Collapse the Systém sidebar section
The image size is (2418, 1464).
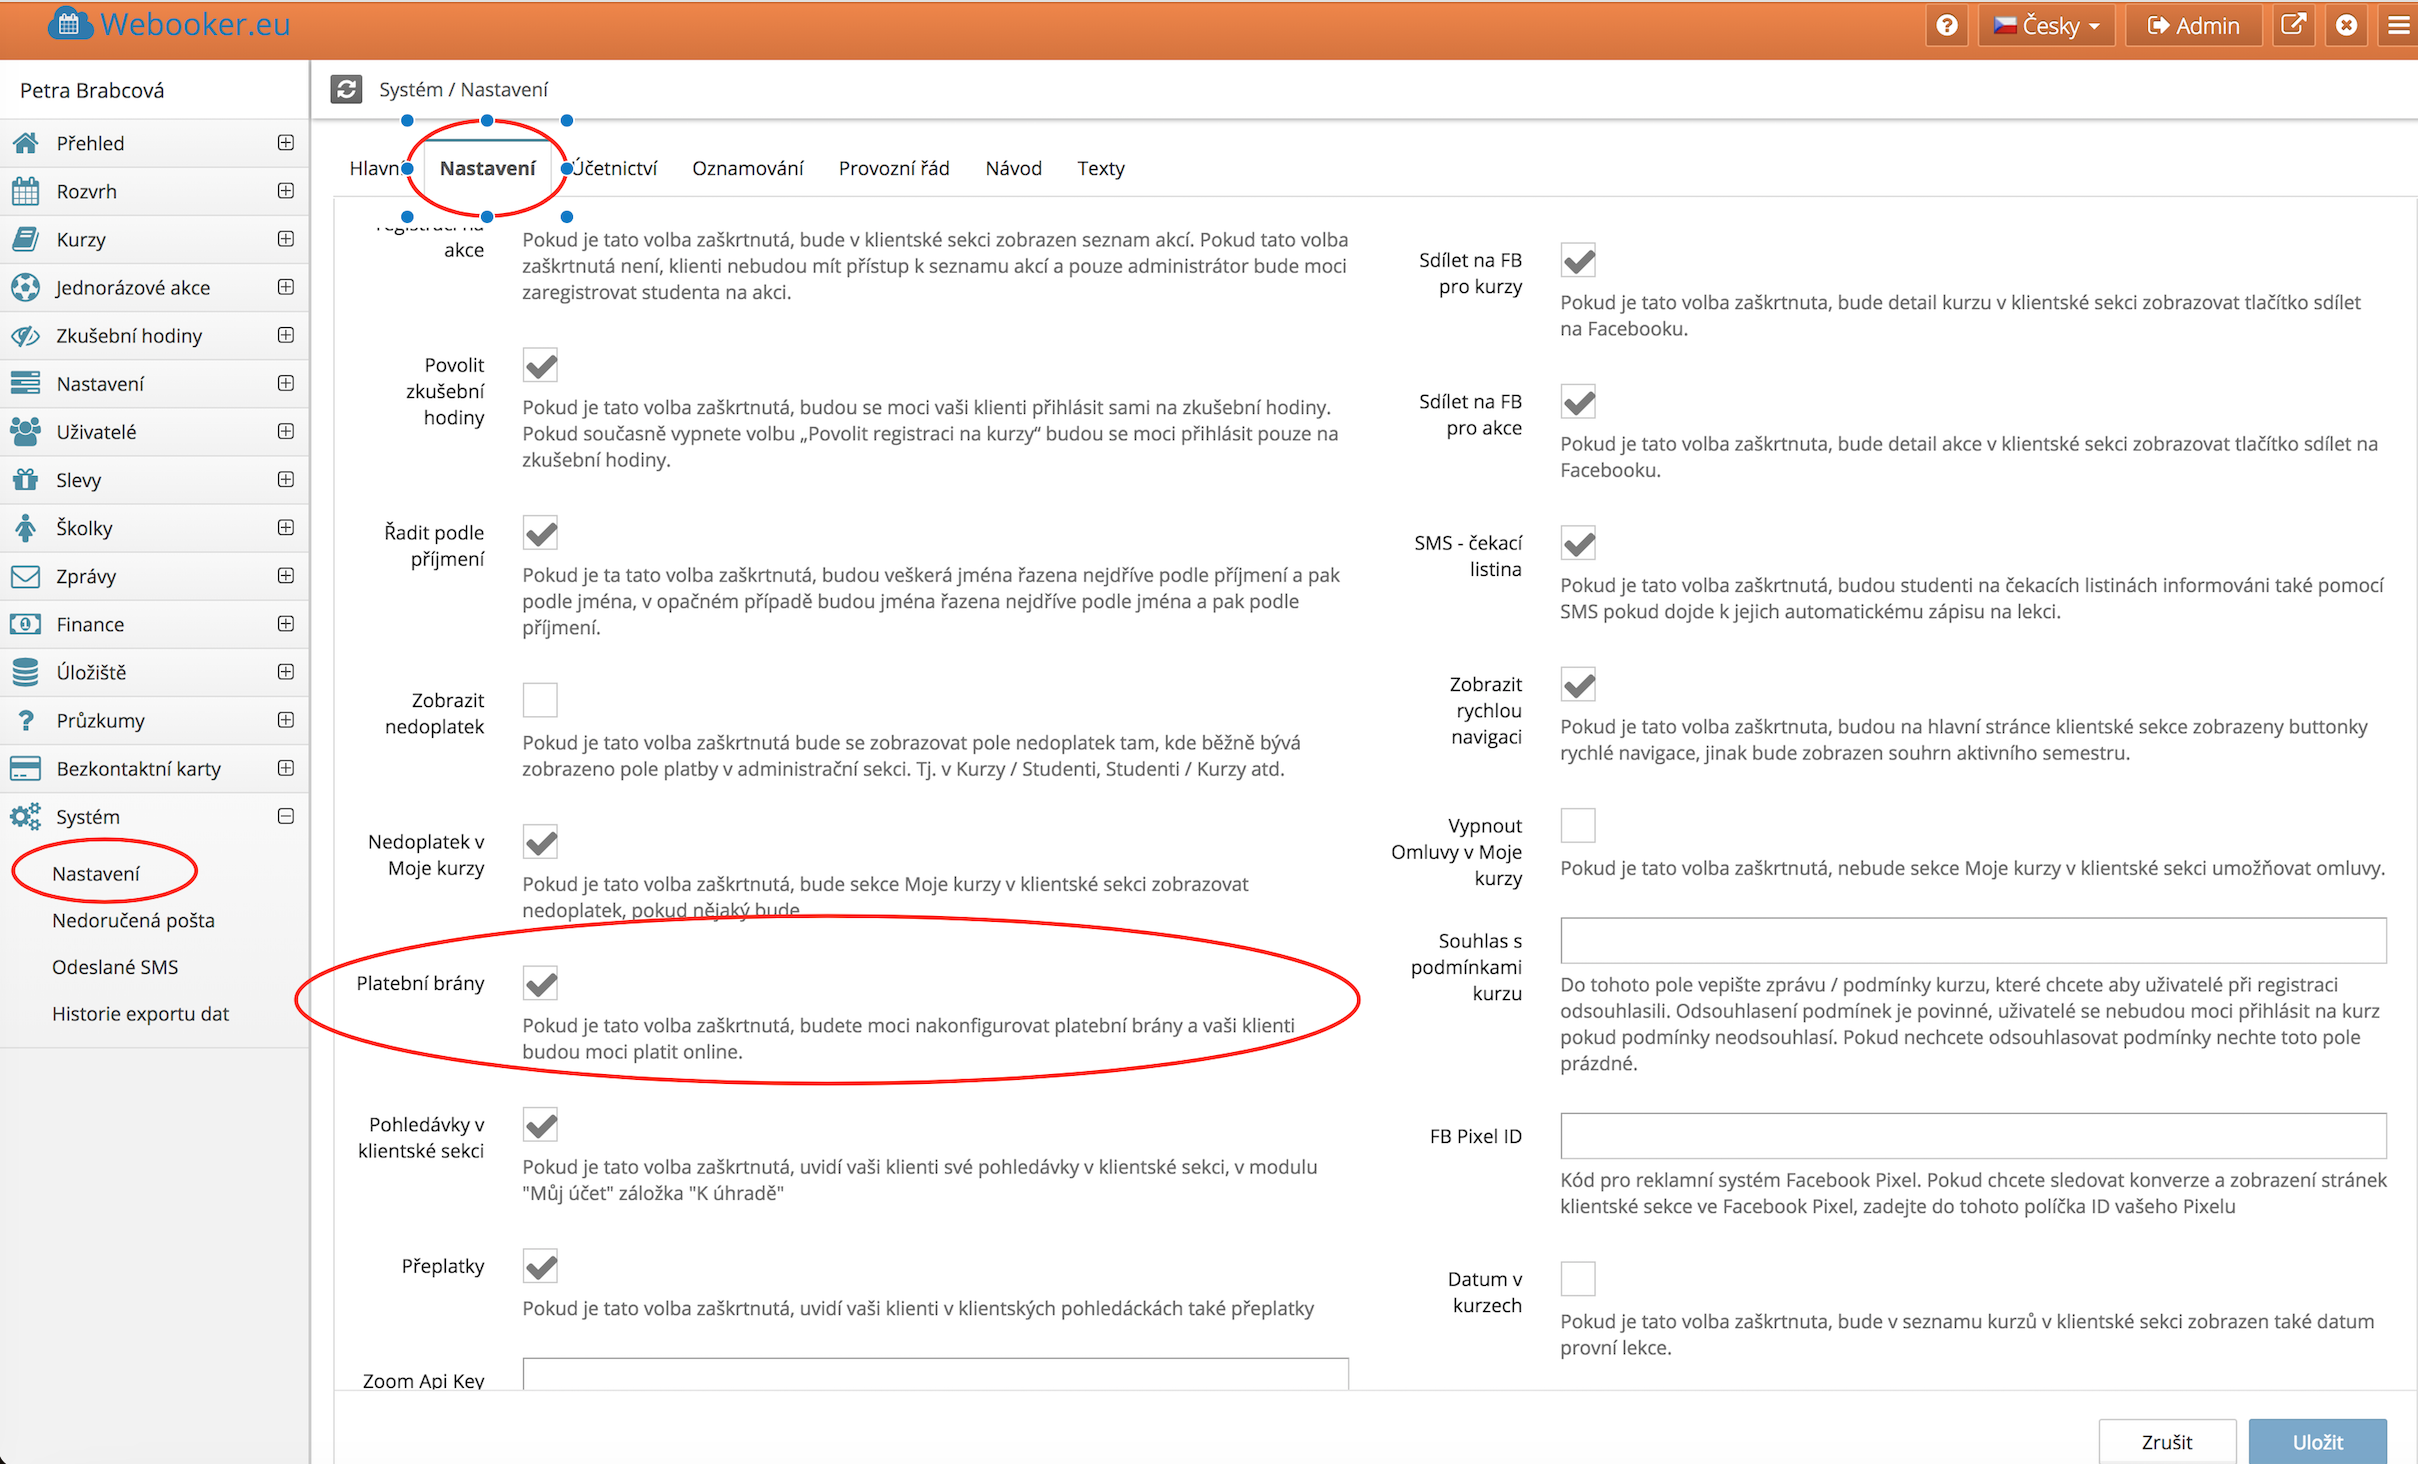286,816
